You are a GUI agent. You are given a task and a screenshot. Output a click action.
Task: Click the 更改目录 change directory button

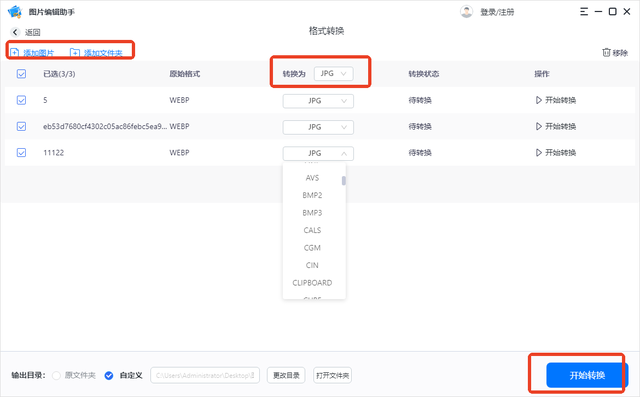(x=286, y=375)
